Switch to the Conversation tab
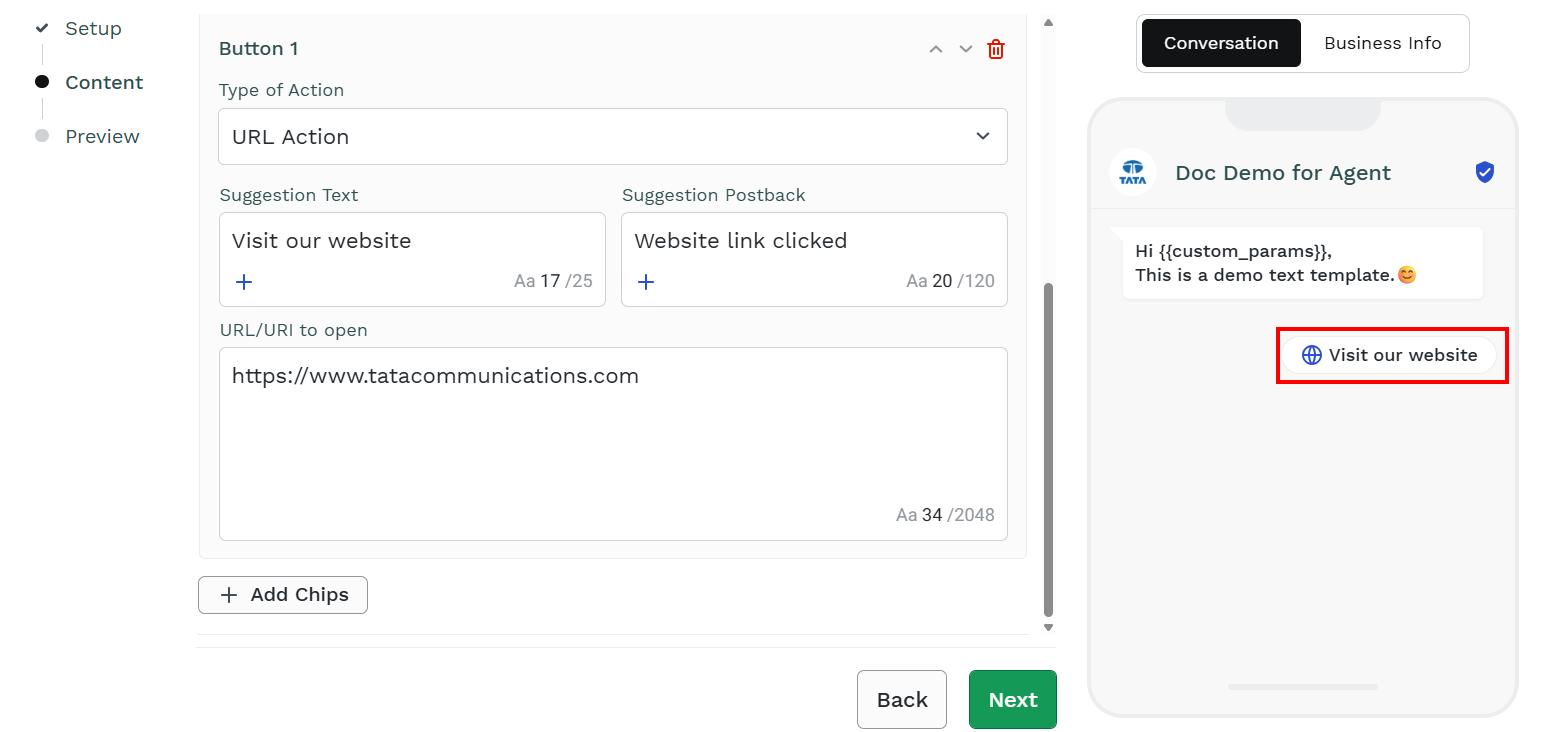 tap(1221, 43)
